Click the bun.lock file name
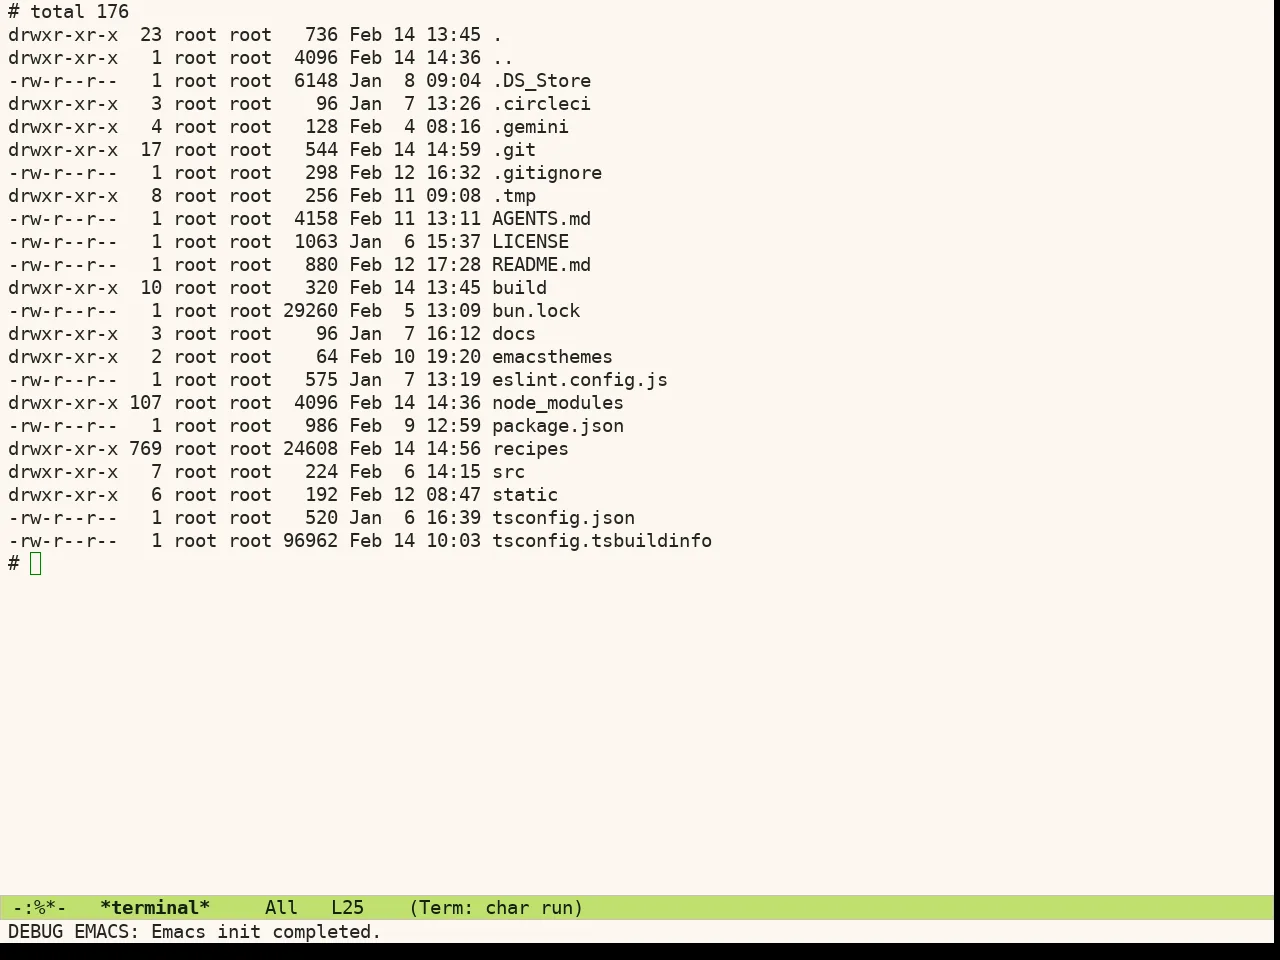The height and width of the screenshot is (960, 1280). pyautogui.click(x=536, y=311)
